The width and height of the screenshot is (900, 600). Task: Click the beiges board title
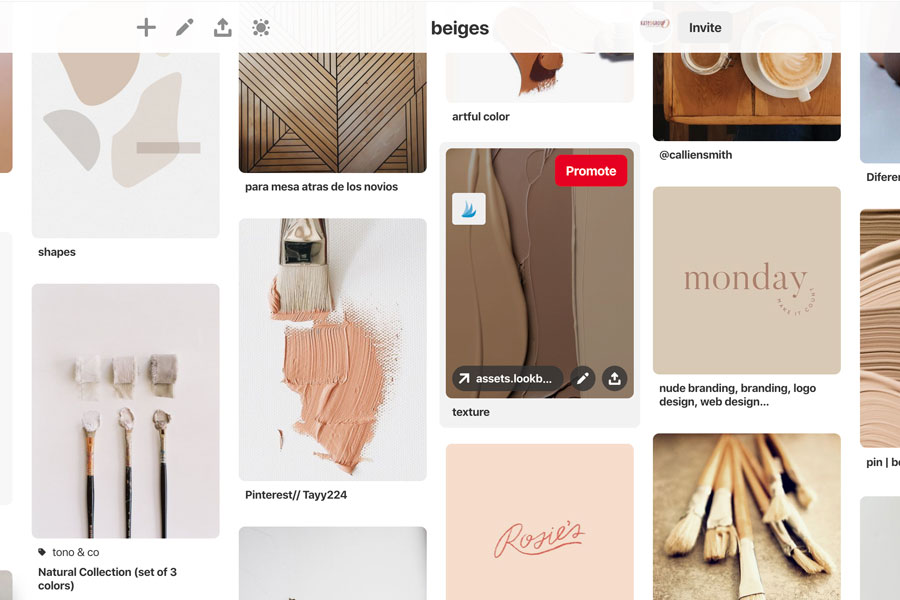pyautogui.click(x=460, y=28)
